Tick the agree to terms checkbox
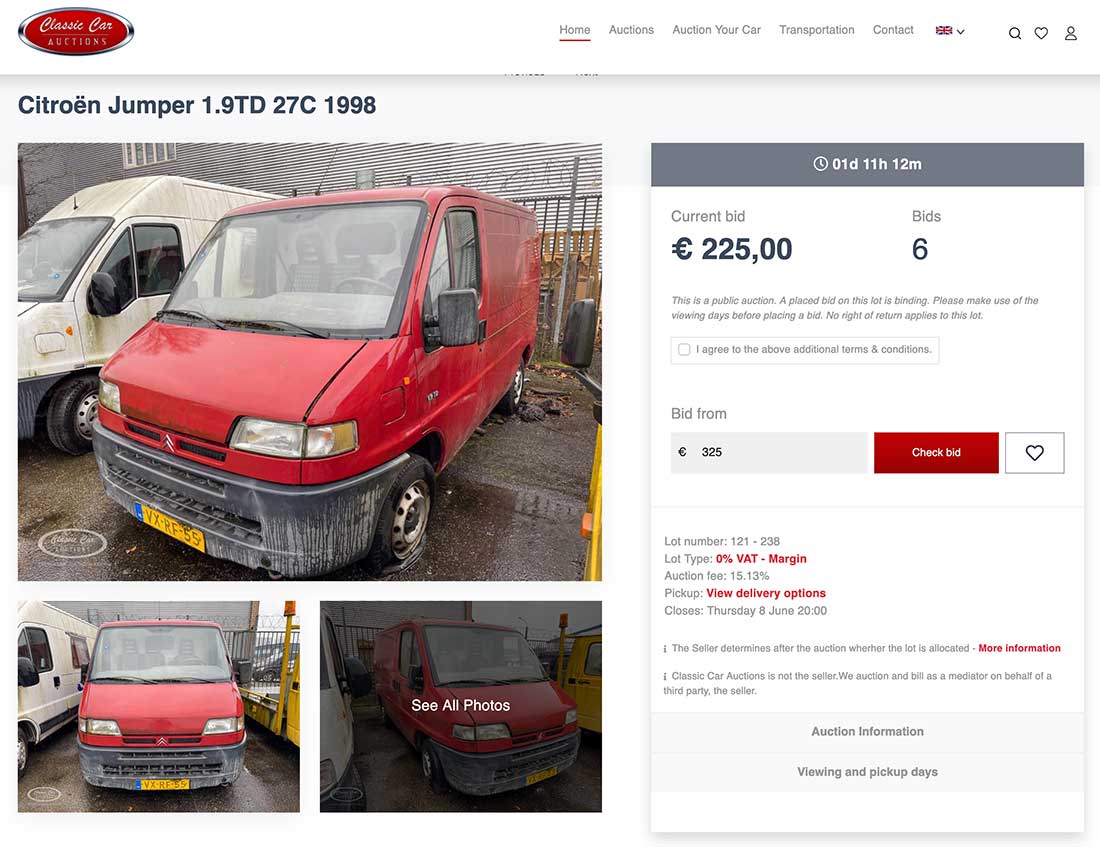 [x=684, y=349]
